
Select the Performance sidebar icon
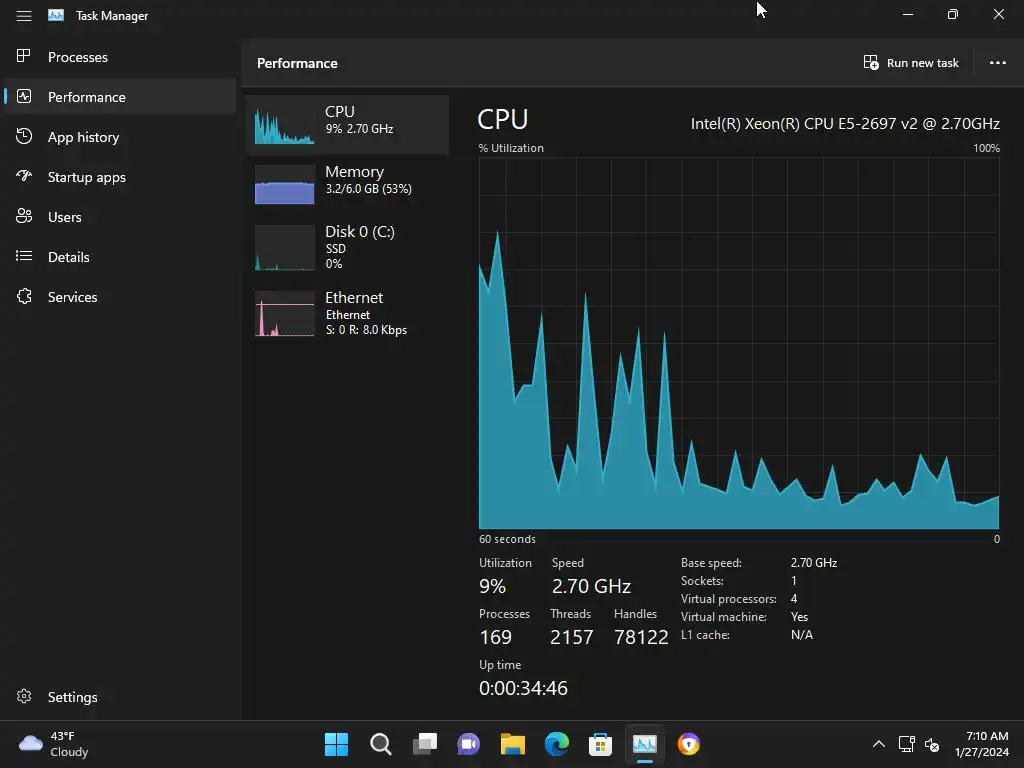click(x=24, y=97)
